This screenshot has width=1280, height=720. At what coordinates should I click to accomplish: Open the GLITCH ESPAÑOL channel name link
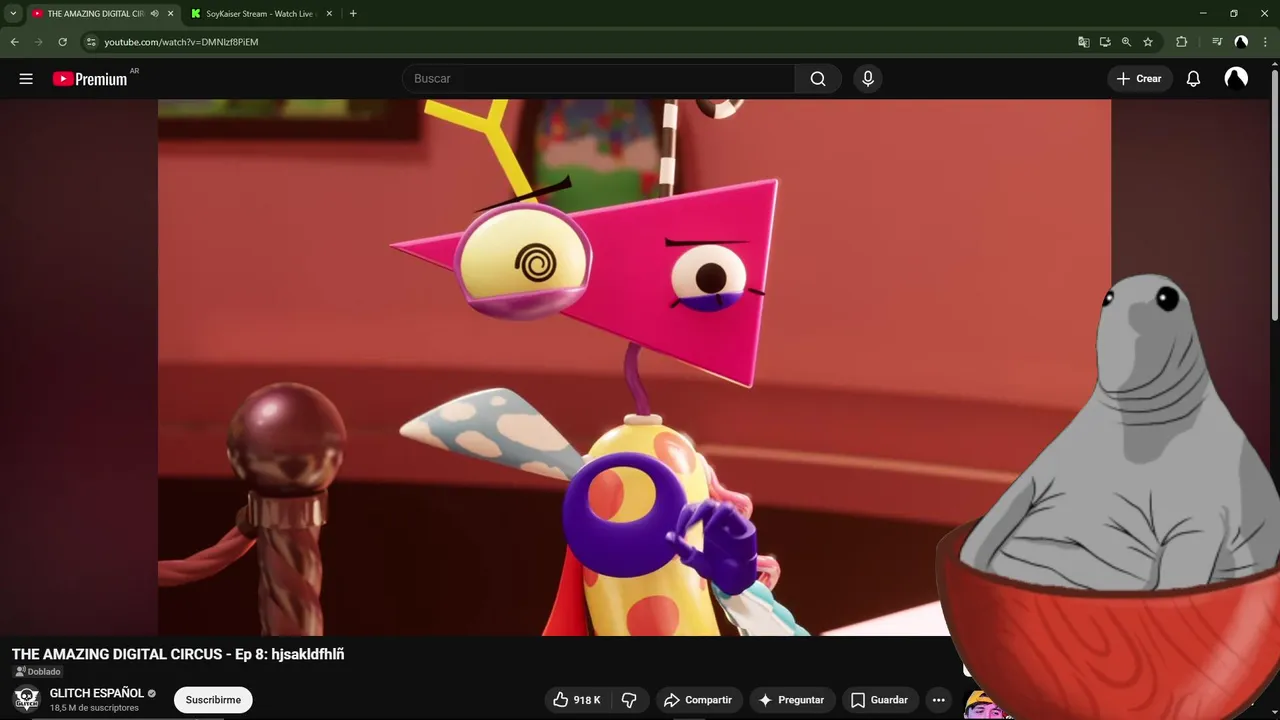(97, 693)
